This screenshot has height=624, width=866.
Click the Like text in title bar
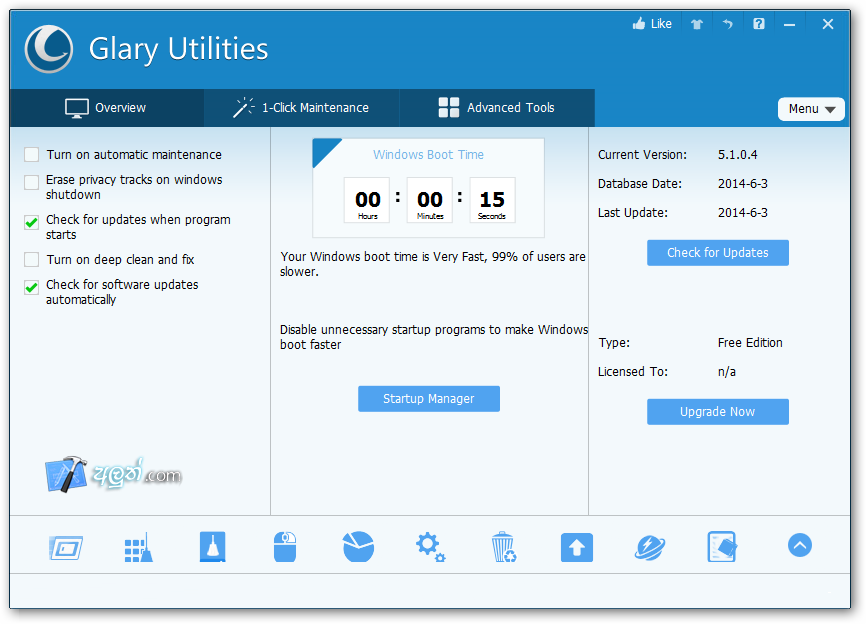point(661,24)
